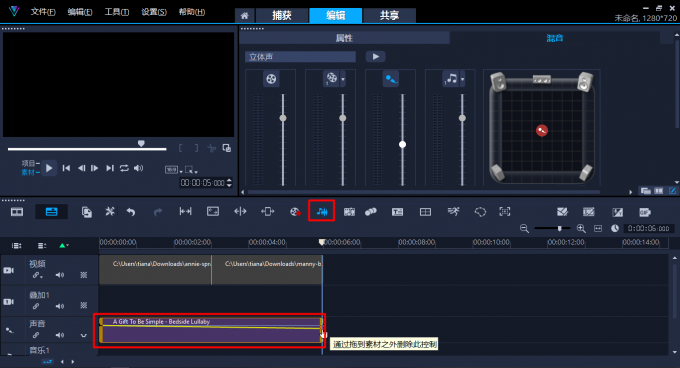This screenshot has width=680, height=368.
Task: Open the music track mixer dropdown arrow
Action: 463,79
